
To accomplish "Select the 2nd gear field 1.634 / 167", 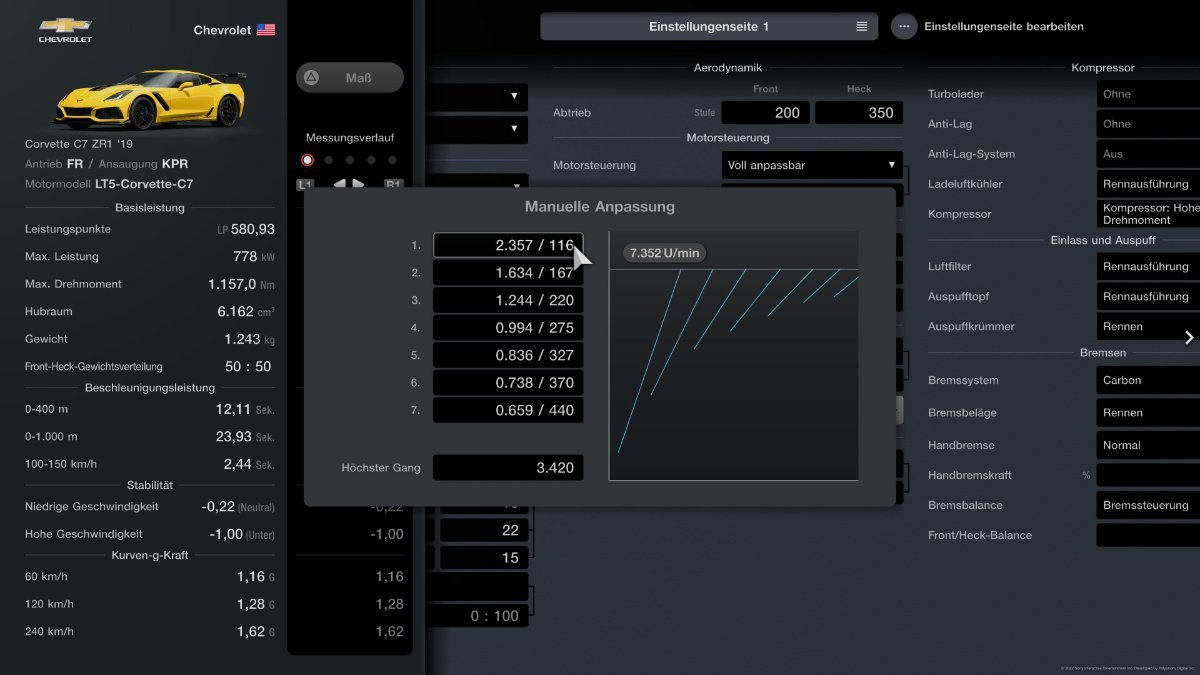I will coord(508,272).
